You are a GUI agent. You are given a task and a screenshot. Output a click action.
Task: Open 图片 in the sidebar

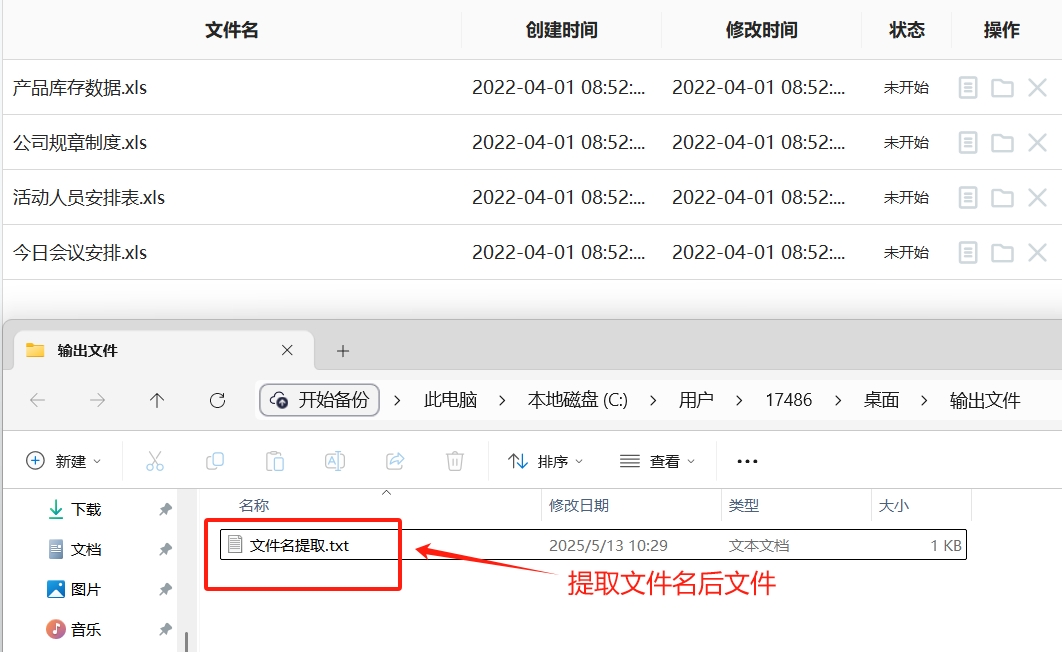point(75,589)
